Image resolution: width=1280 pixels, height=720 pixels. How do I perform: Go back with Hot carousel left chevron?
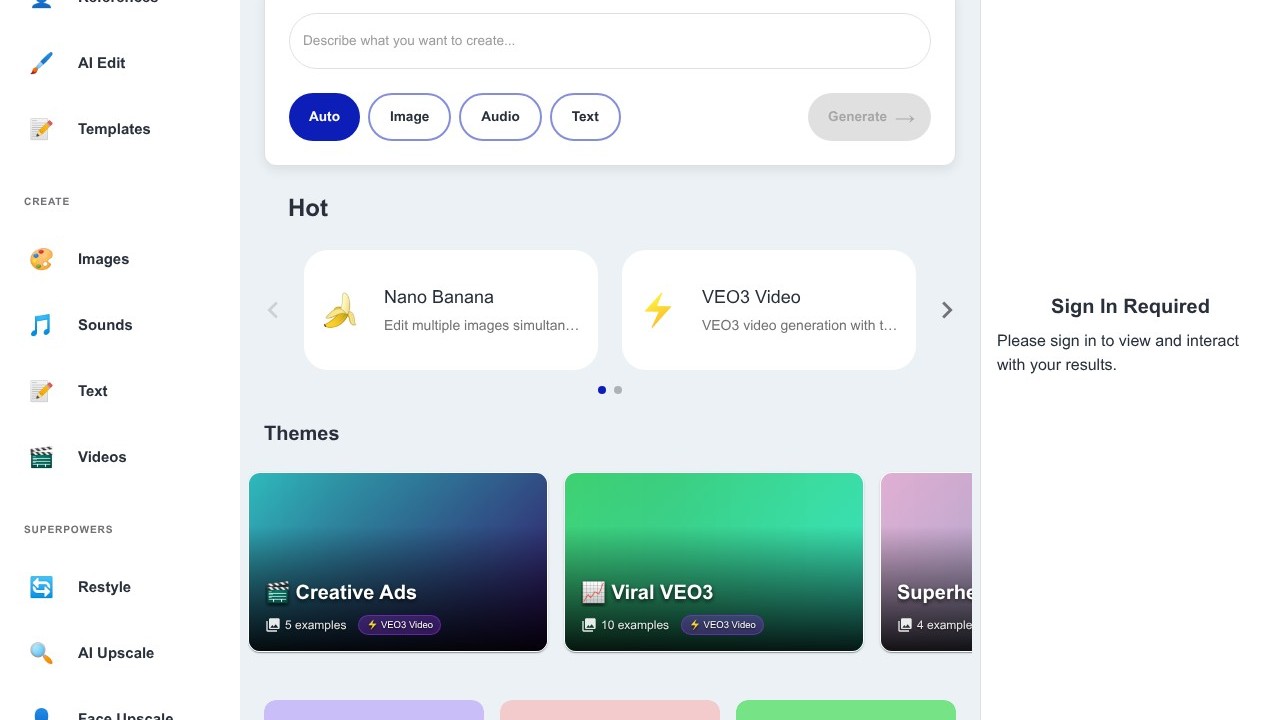pos(272,310)
